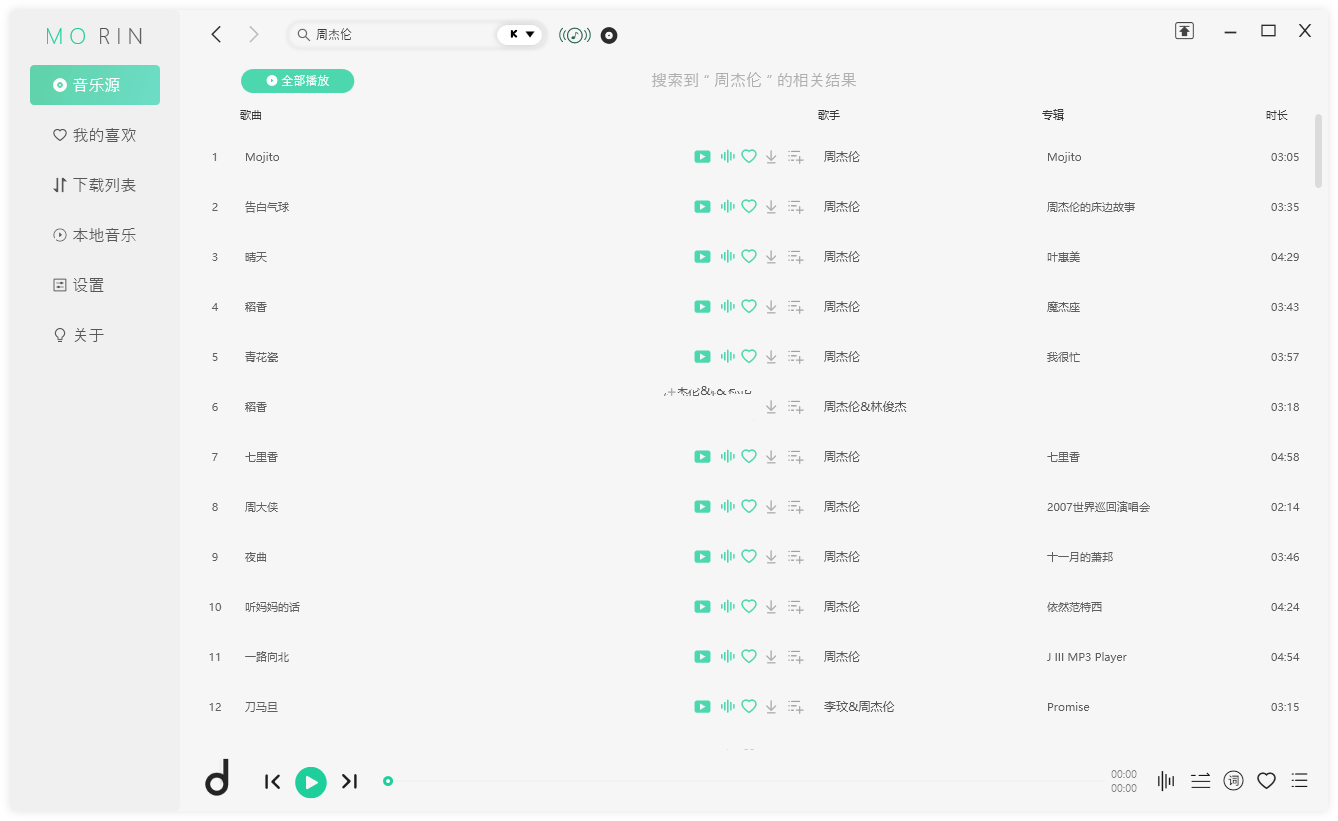Like the song Mojito
The width and height of the screenshot is (1338, 821).
click(x=749, y=157)
